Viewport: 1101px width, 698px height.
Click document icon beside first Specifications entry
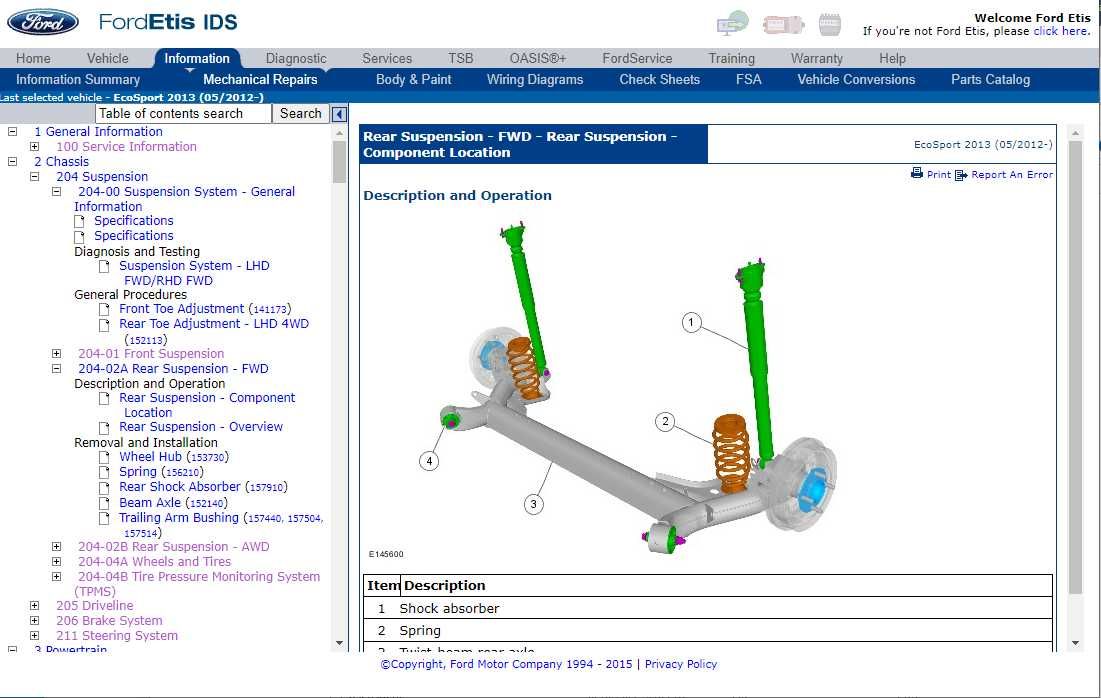click(79, 222)
